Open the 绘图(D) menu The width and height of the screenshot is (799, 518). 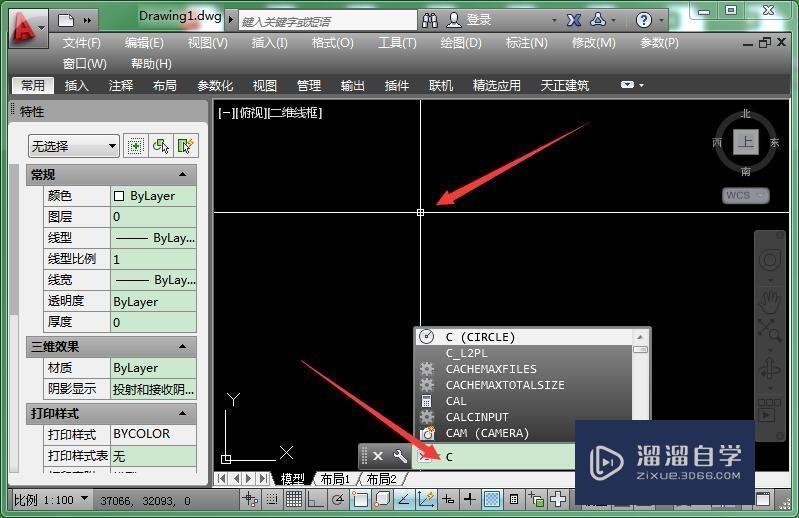(x=461, y=43)
